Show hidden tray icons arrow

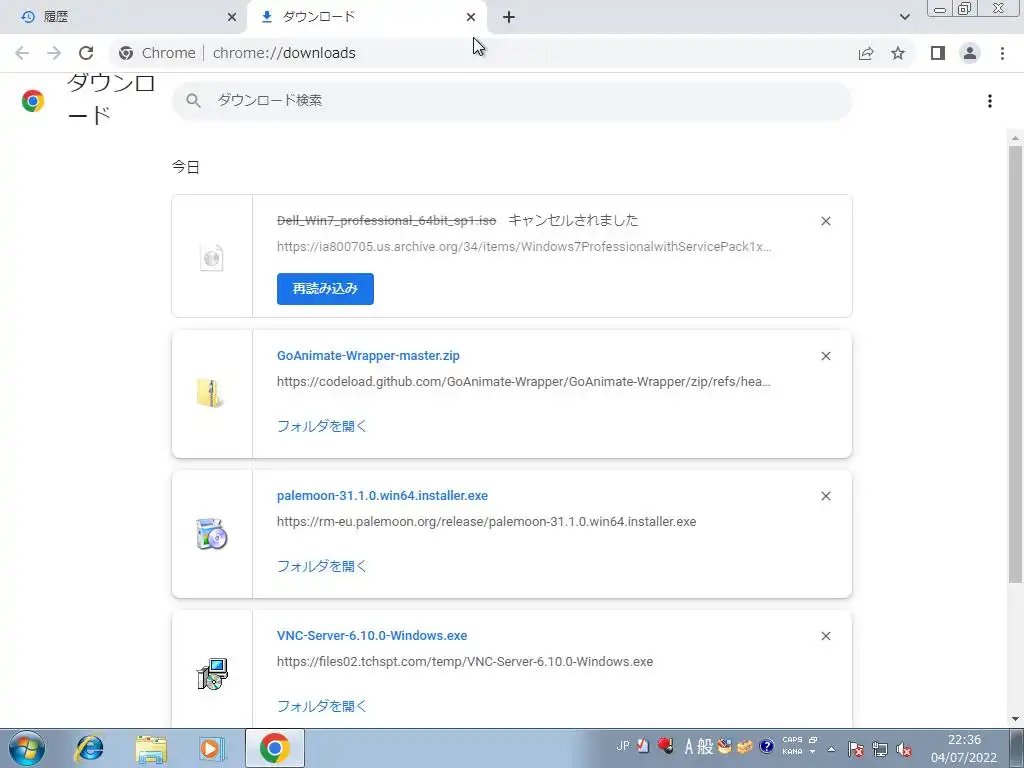tap(831, 749)
